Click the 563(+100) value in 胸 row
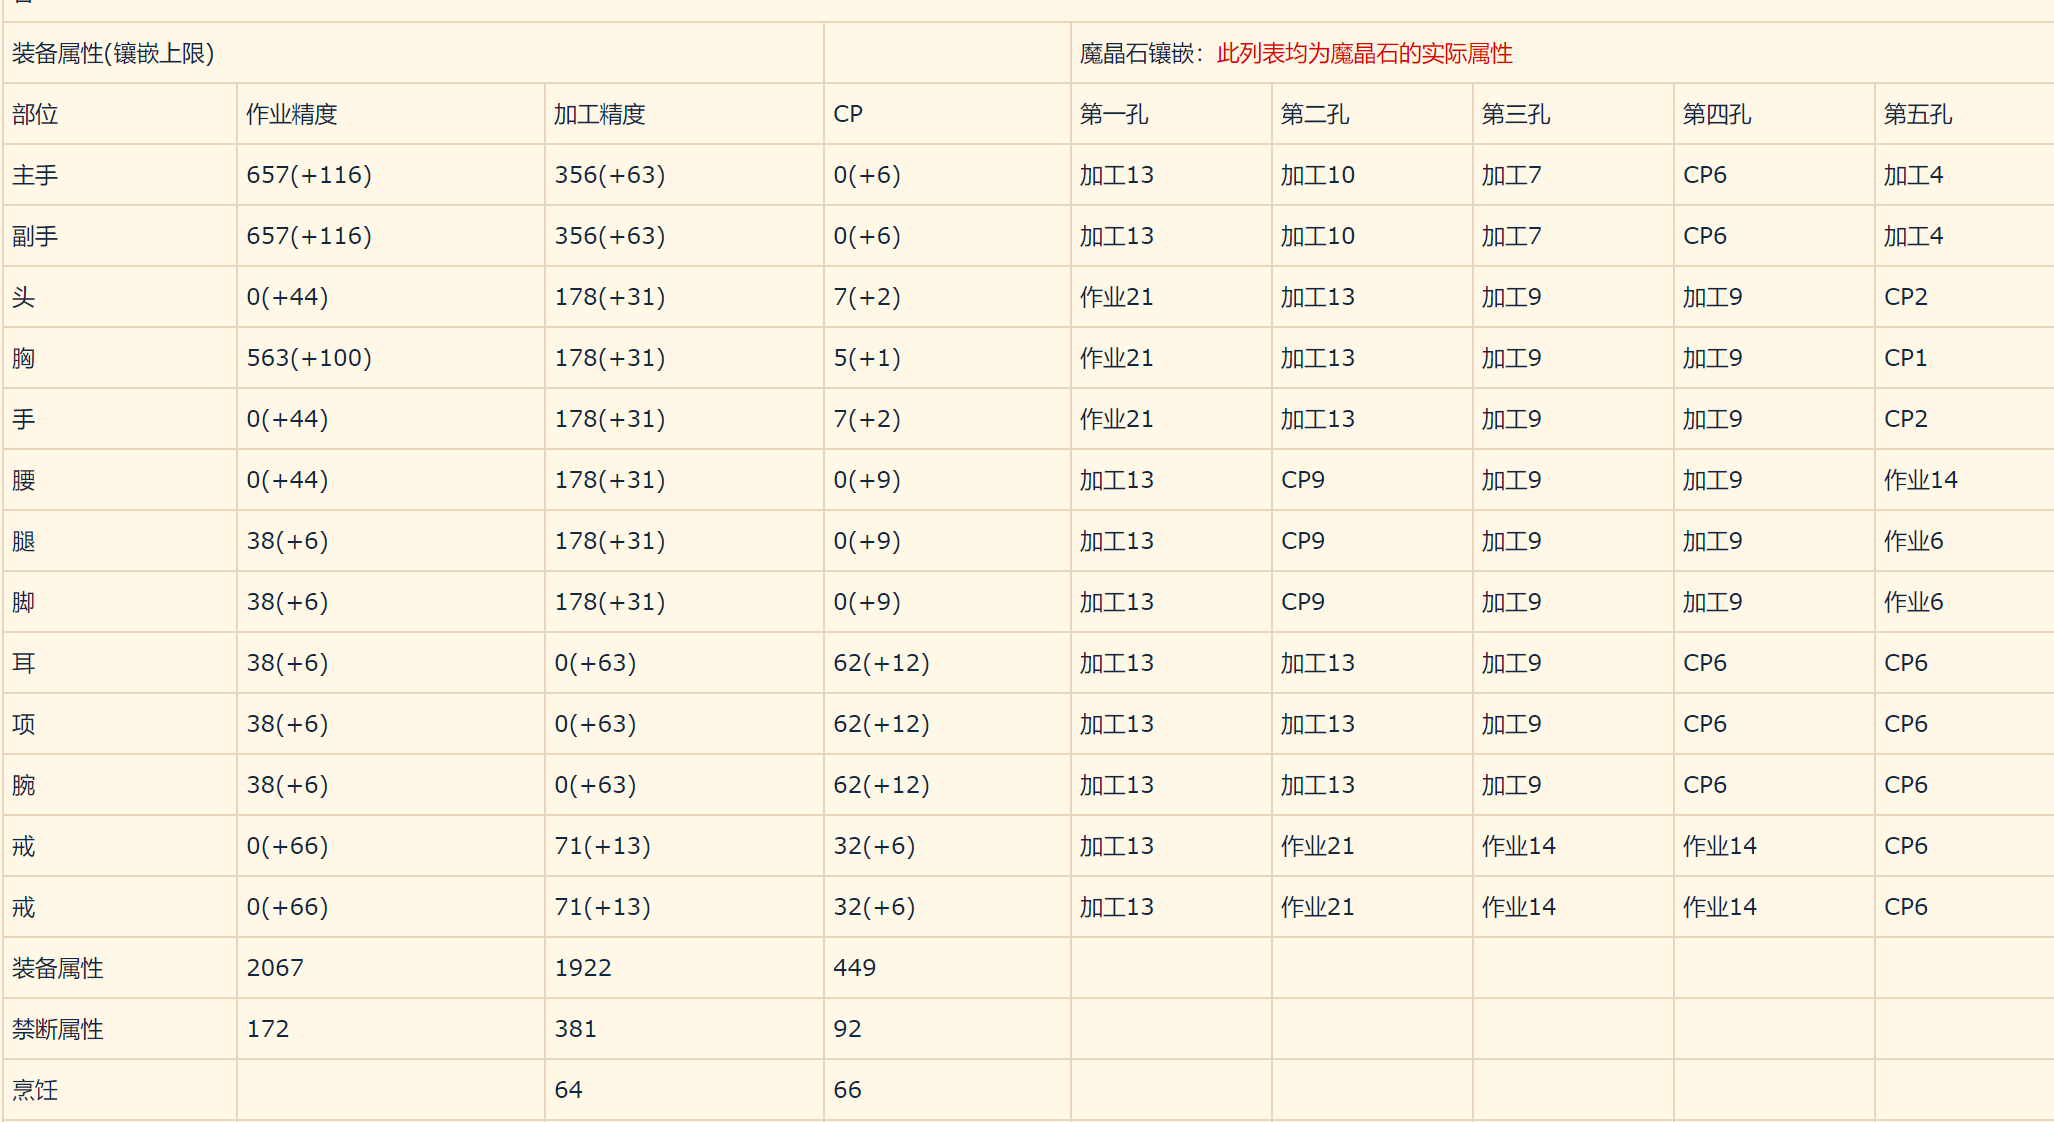The width and height of the screenshot is (2054, 1122). (x=309, y=358)
